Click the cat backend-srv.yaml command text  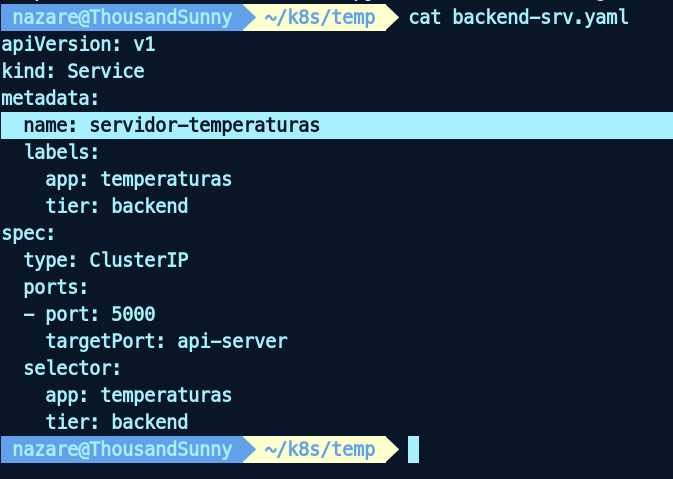tap(519, 17)
